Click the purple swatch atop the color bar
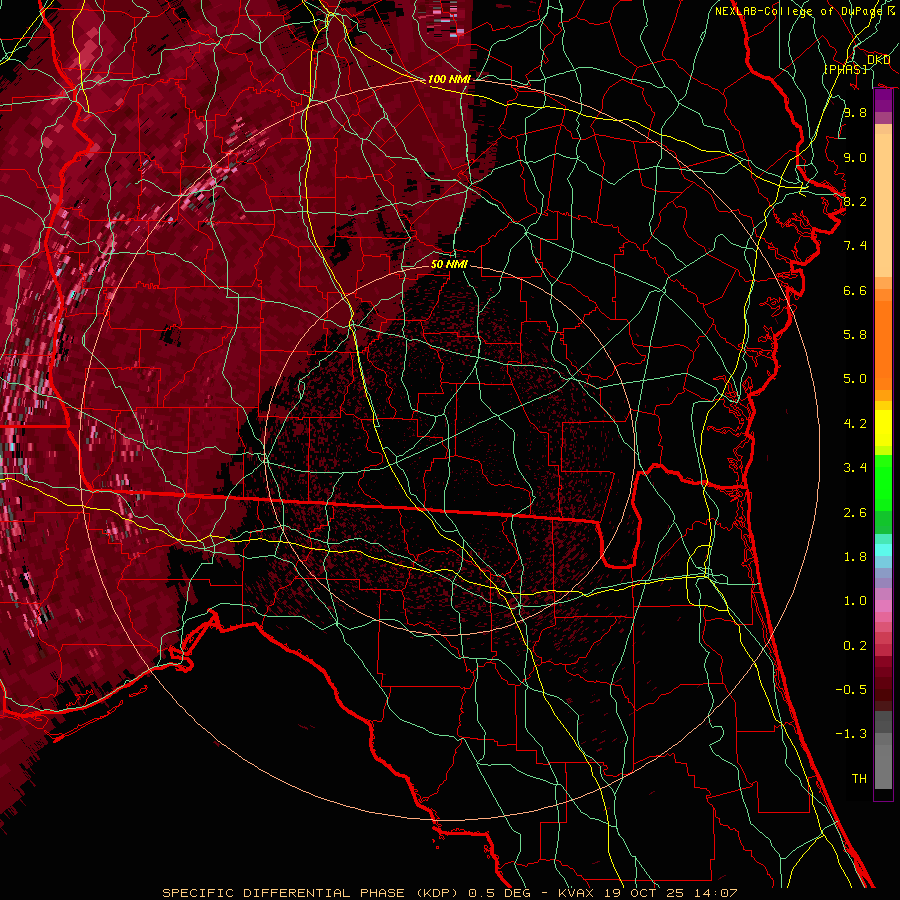The image size is (900, 900). (x=883, y=101)
